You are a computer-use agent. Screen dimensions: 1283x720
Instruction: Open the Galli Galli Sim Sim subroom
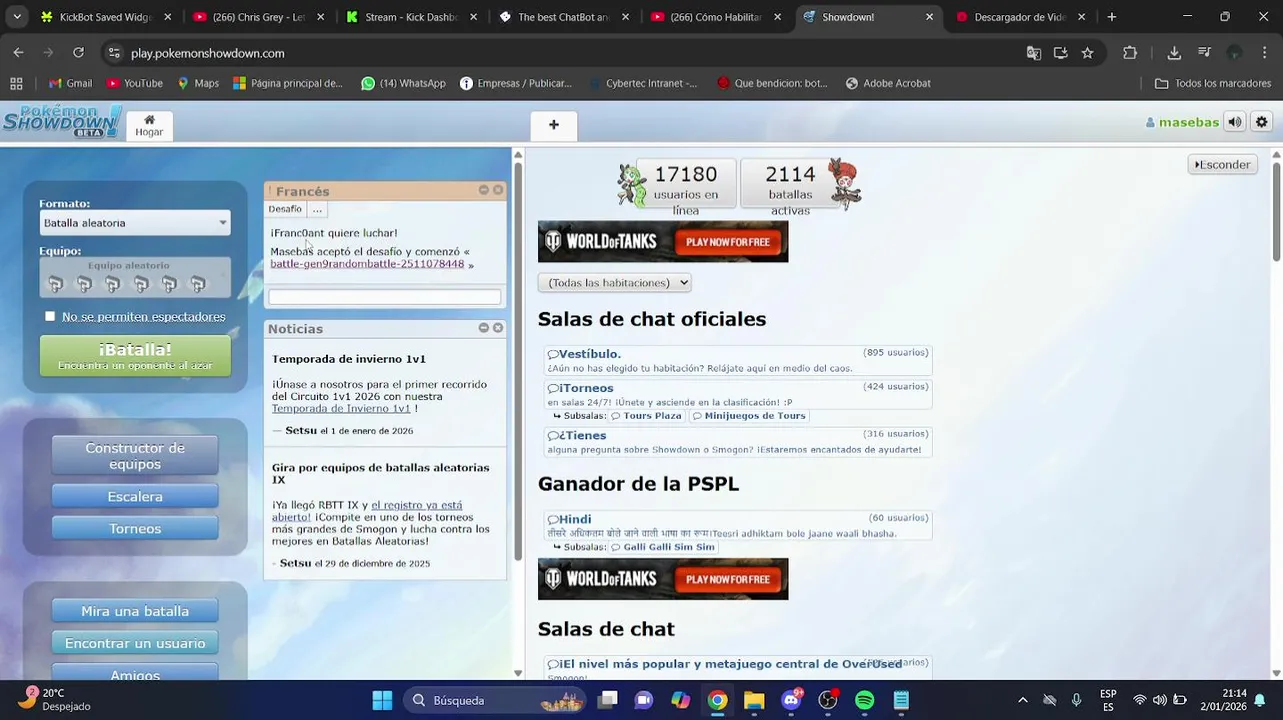click(663, 547)
